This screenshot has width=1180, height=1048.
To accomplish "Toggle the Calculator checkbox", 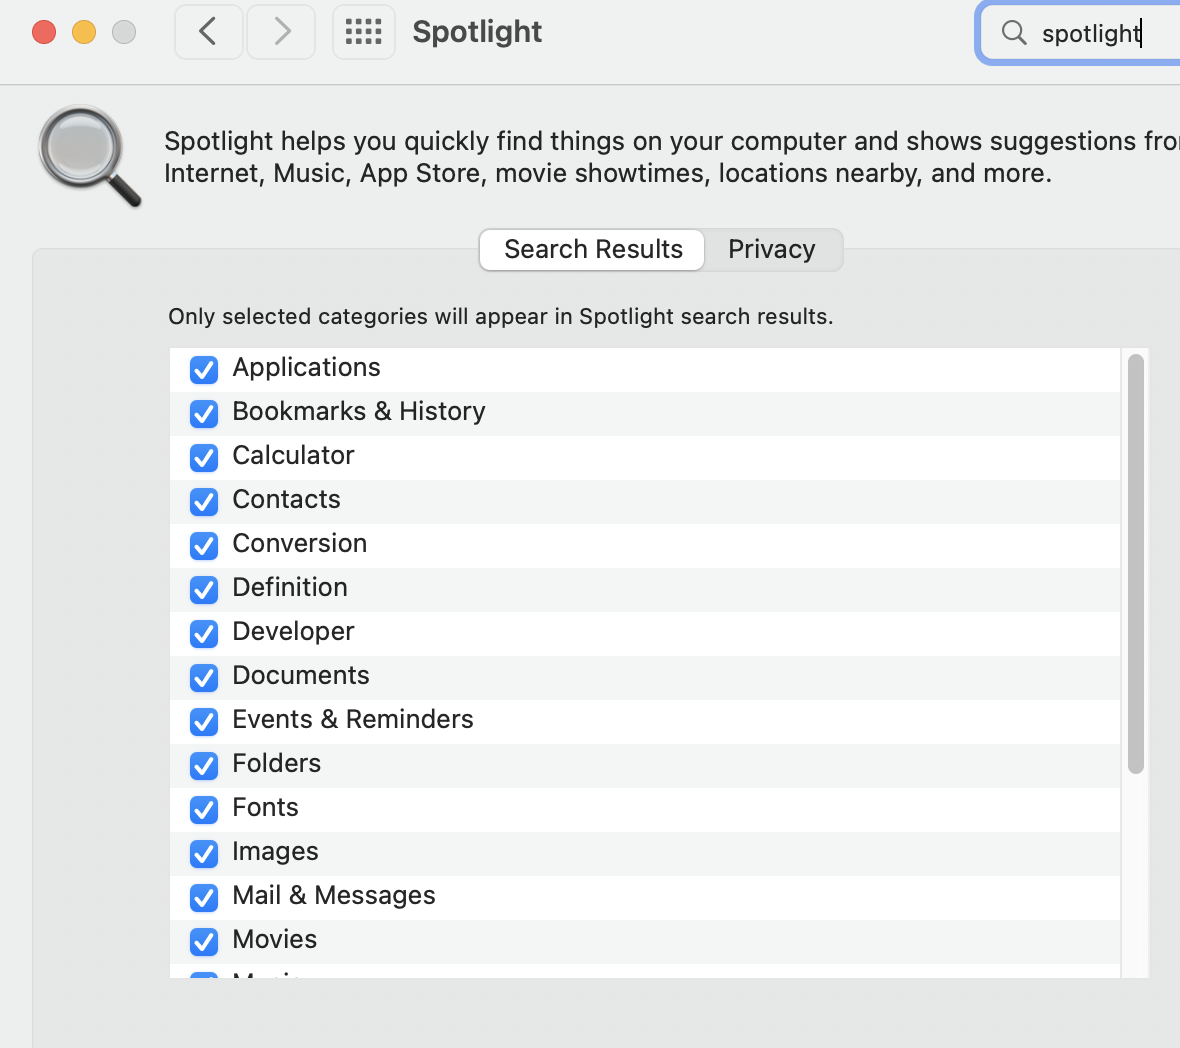I will point(204,457).
